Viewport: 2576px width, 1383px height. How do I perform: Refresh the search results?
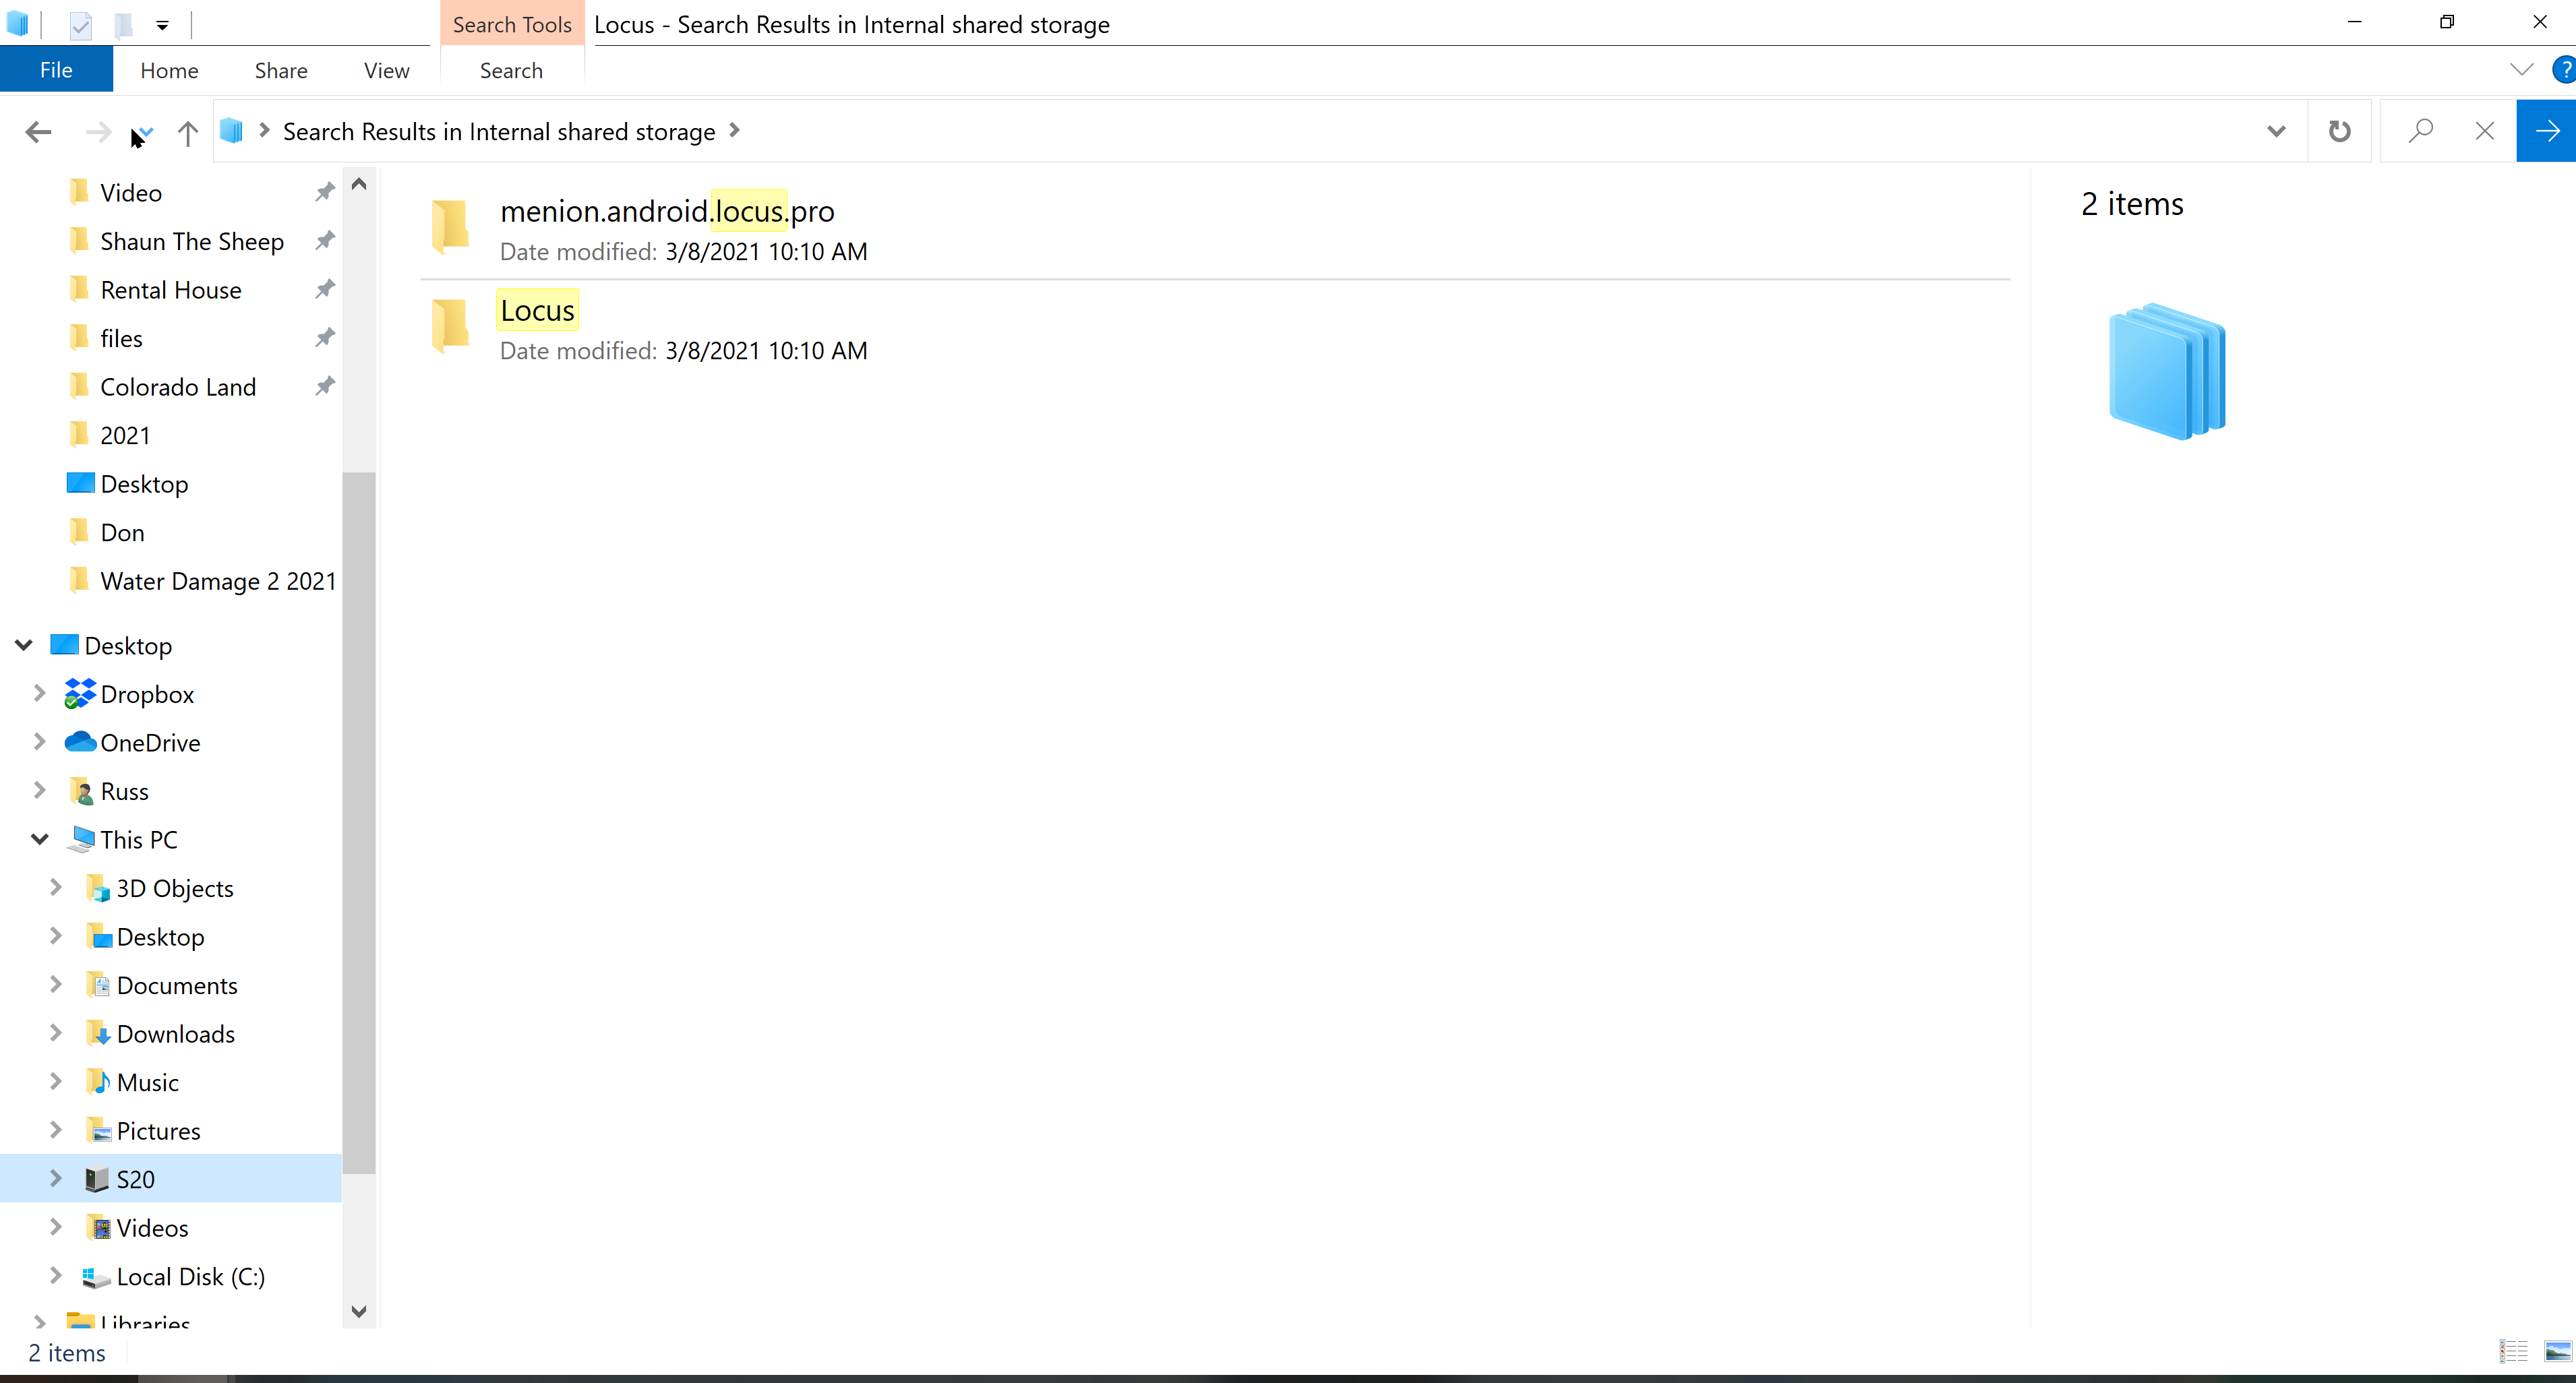pos(2339,131)
